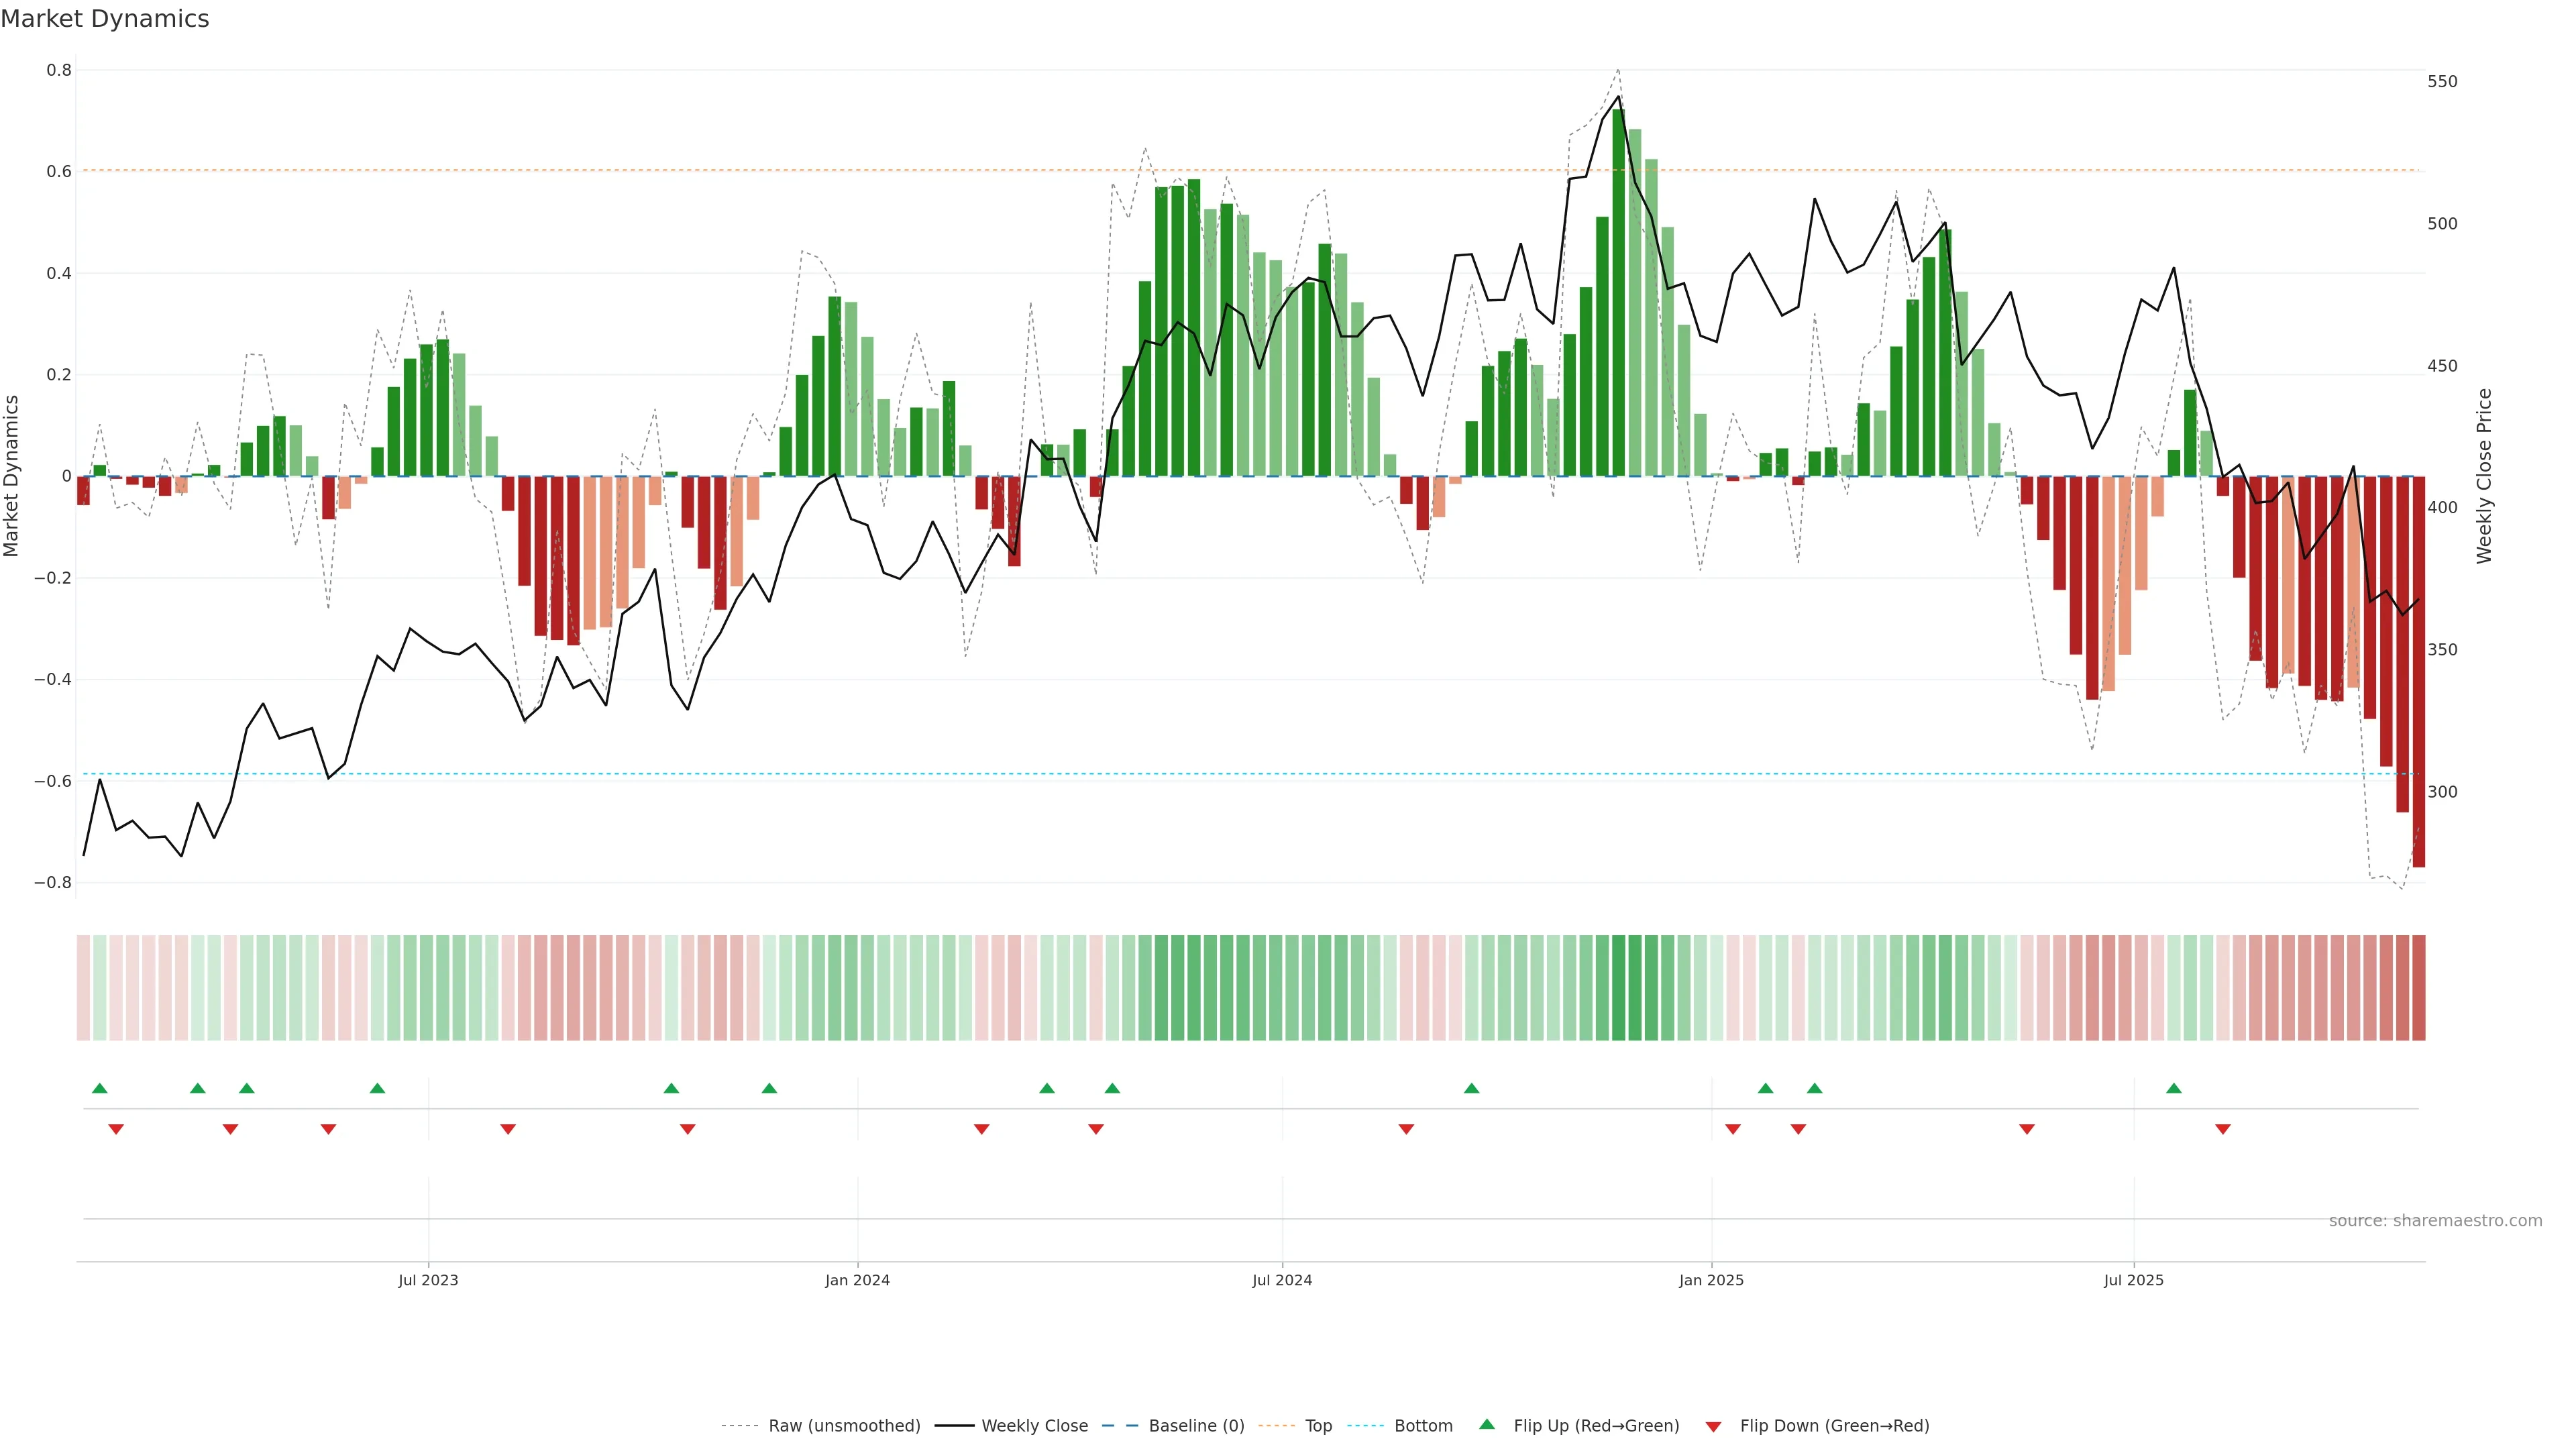The image size is (2576, 1449).
Task: Click the darkest red heatmap cell at far right
Action: pyautogui.click(x=2418, y=988)
